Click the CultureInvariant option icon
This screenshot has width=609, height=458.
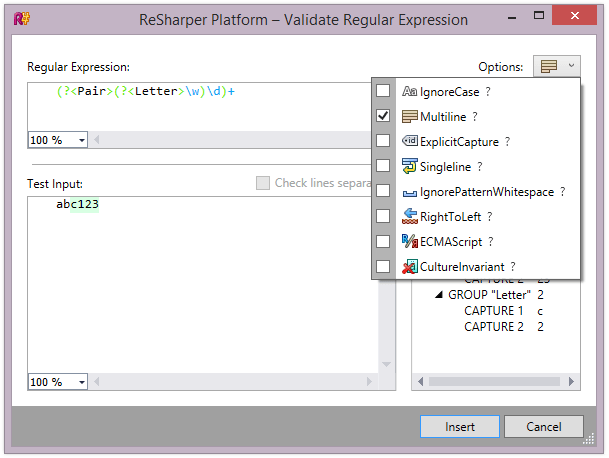409,266
